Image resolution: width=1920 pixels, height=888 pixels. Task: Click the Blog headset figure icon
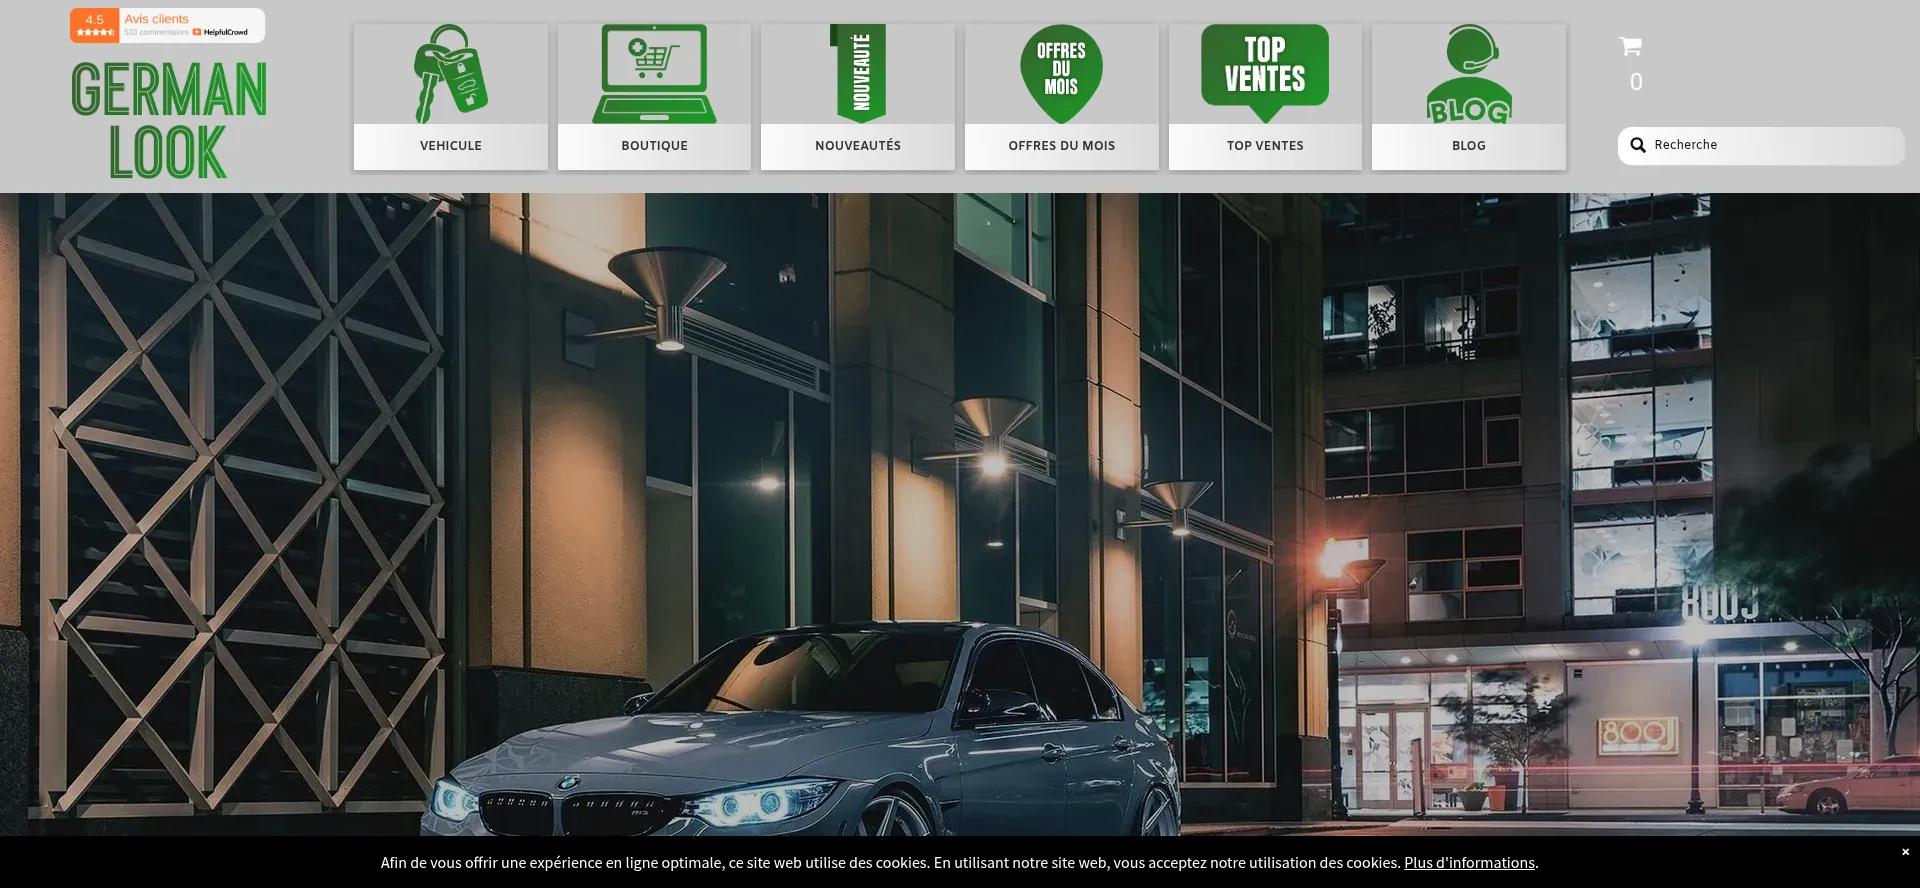[1468, 74]
